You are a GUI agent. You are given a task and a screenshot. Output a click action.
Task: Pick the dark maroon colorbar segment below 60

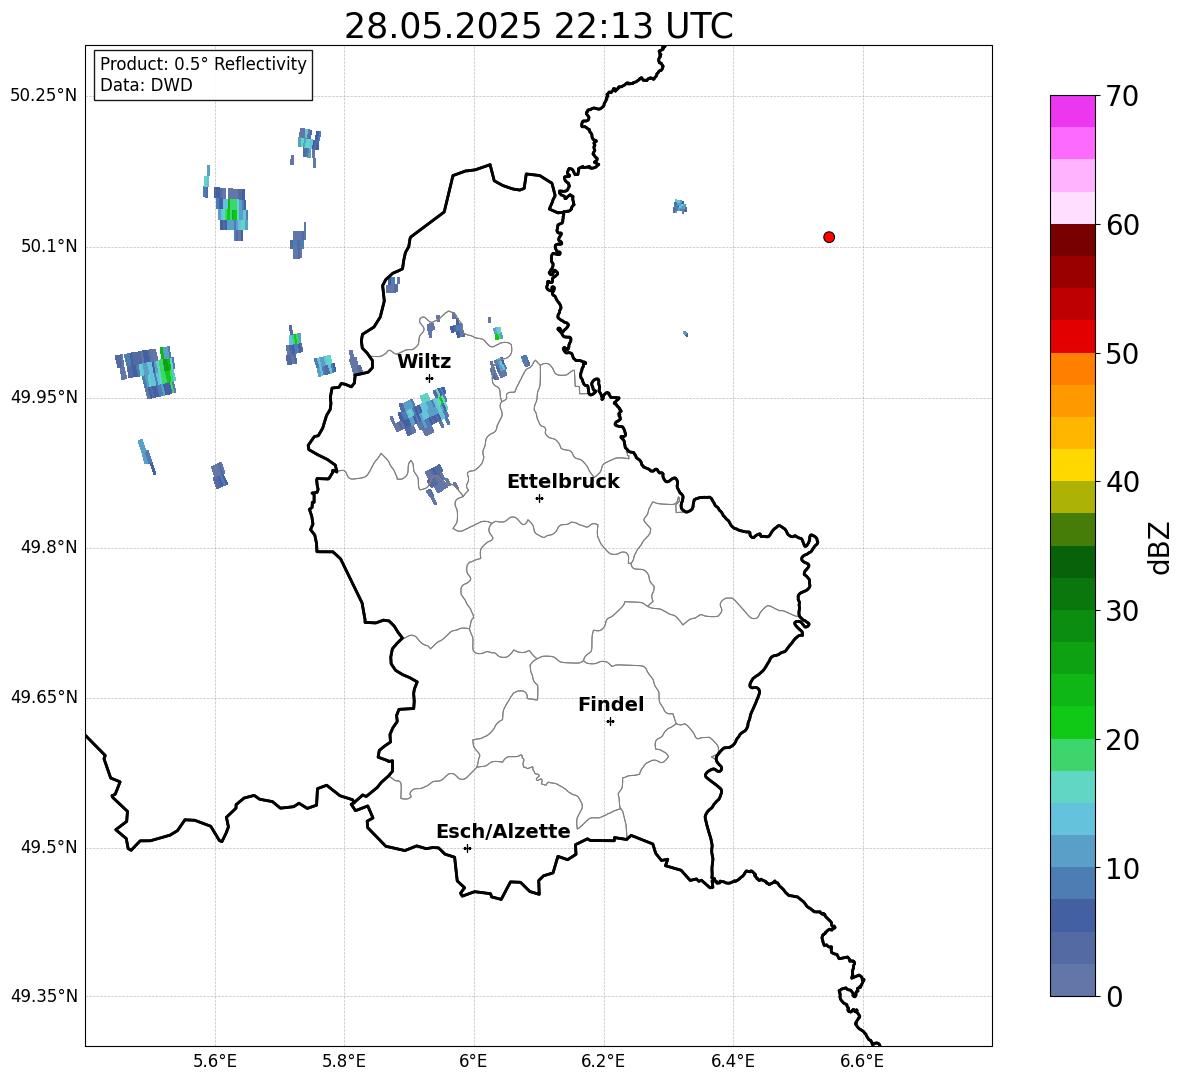tap(1073, 240)
